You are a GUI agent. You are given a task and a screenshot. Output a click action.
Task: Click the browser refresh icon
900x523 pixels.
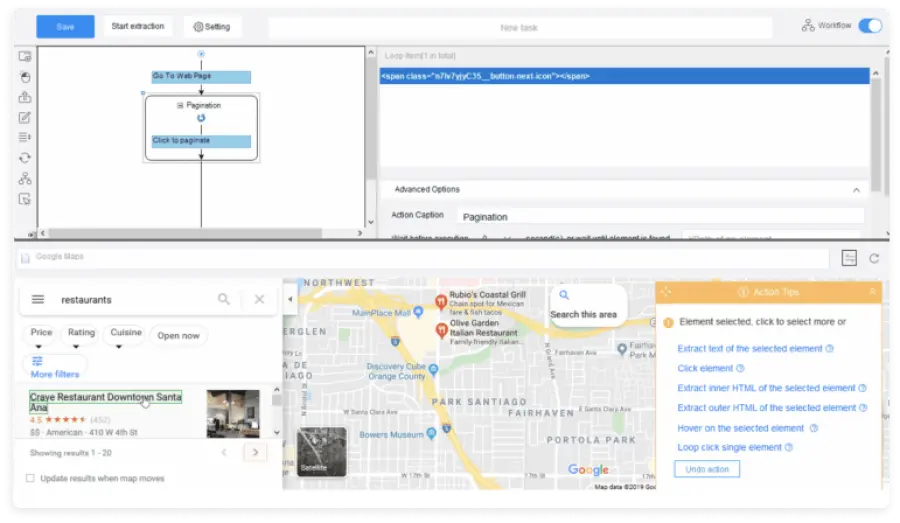pyautogui.click(x=874, y=259)
